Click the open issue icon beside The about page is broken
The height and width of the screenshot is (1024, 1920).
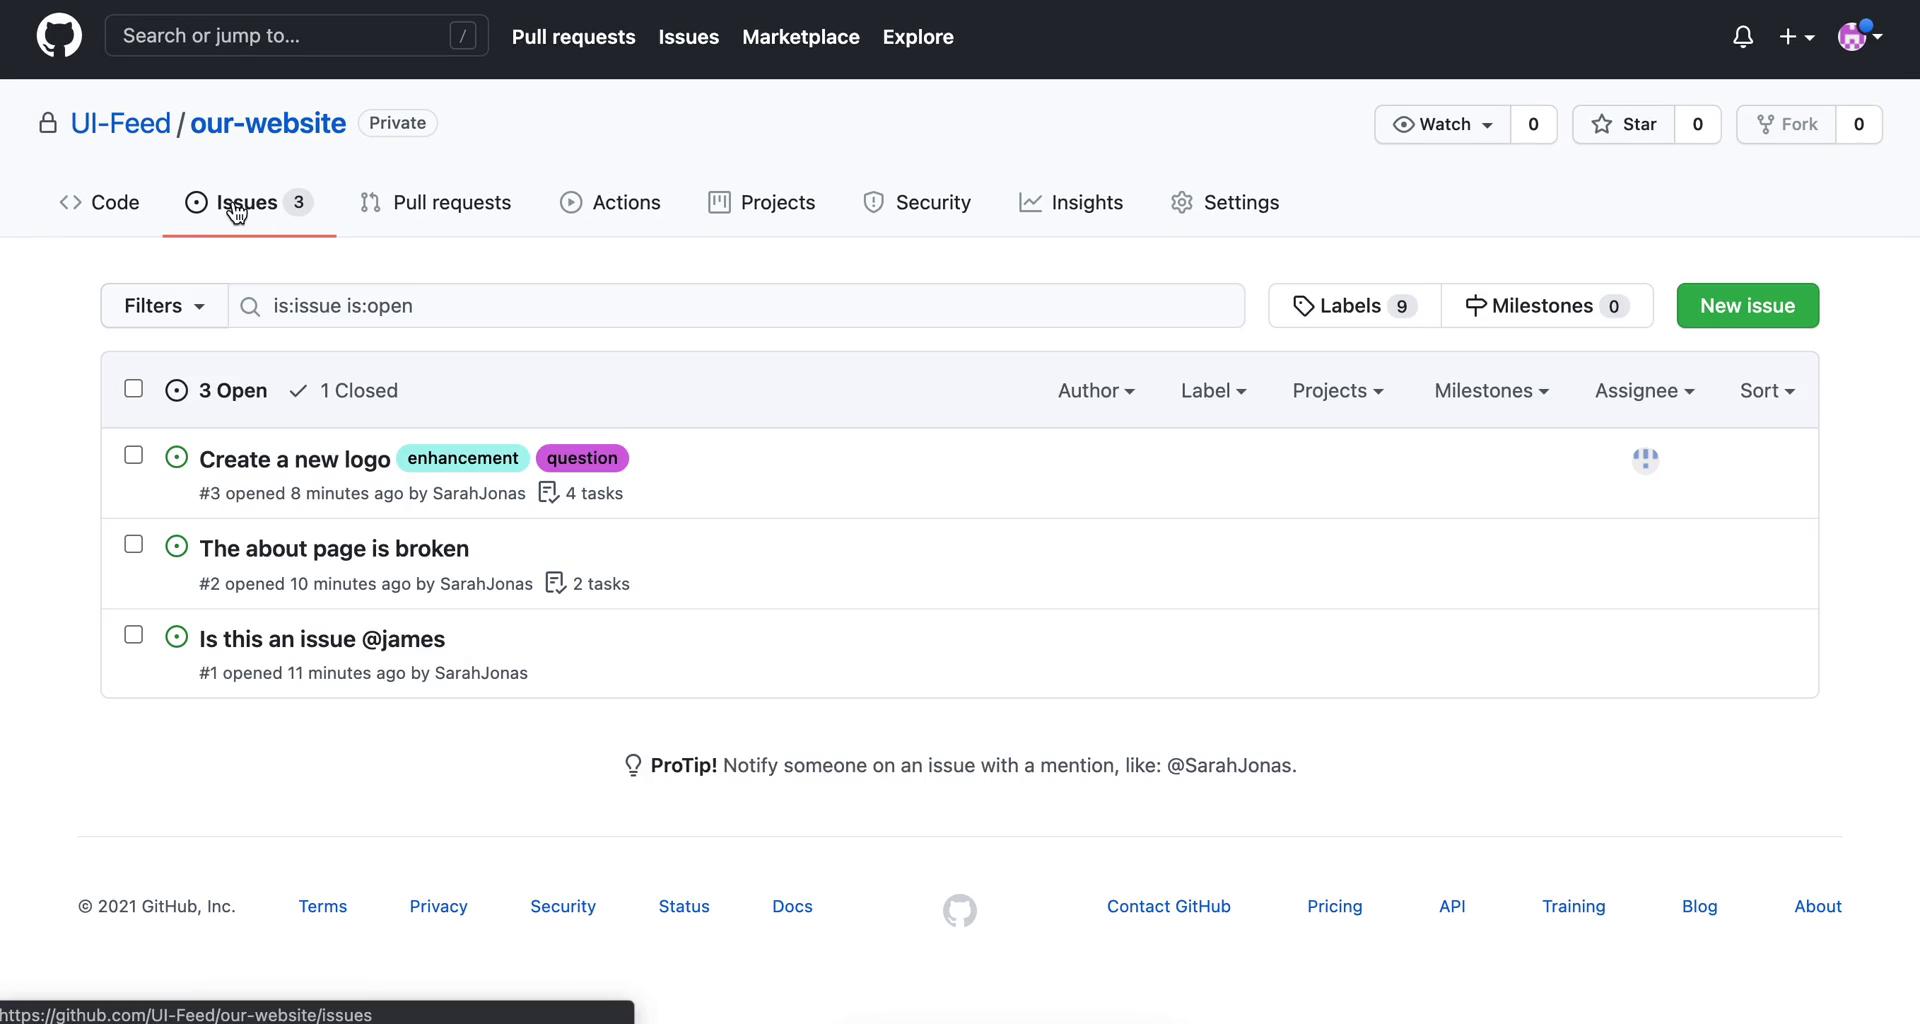[x=176, y=546]
